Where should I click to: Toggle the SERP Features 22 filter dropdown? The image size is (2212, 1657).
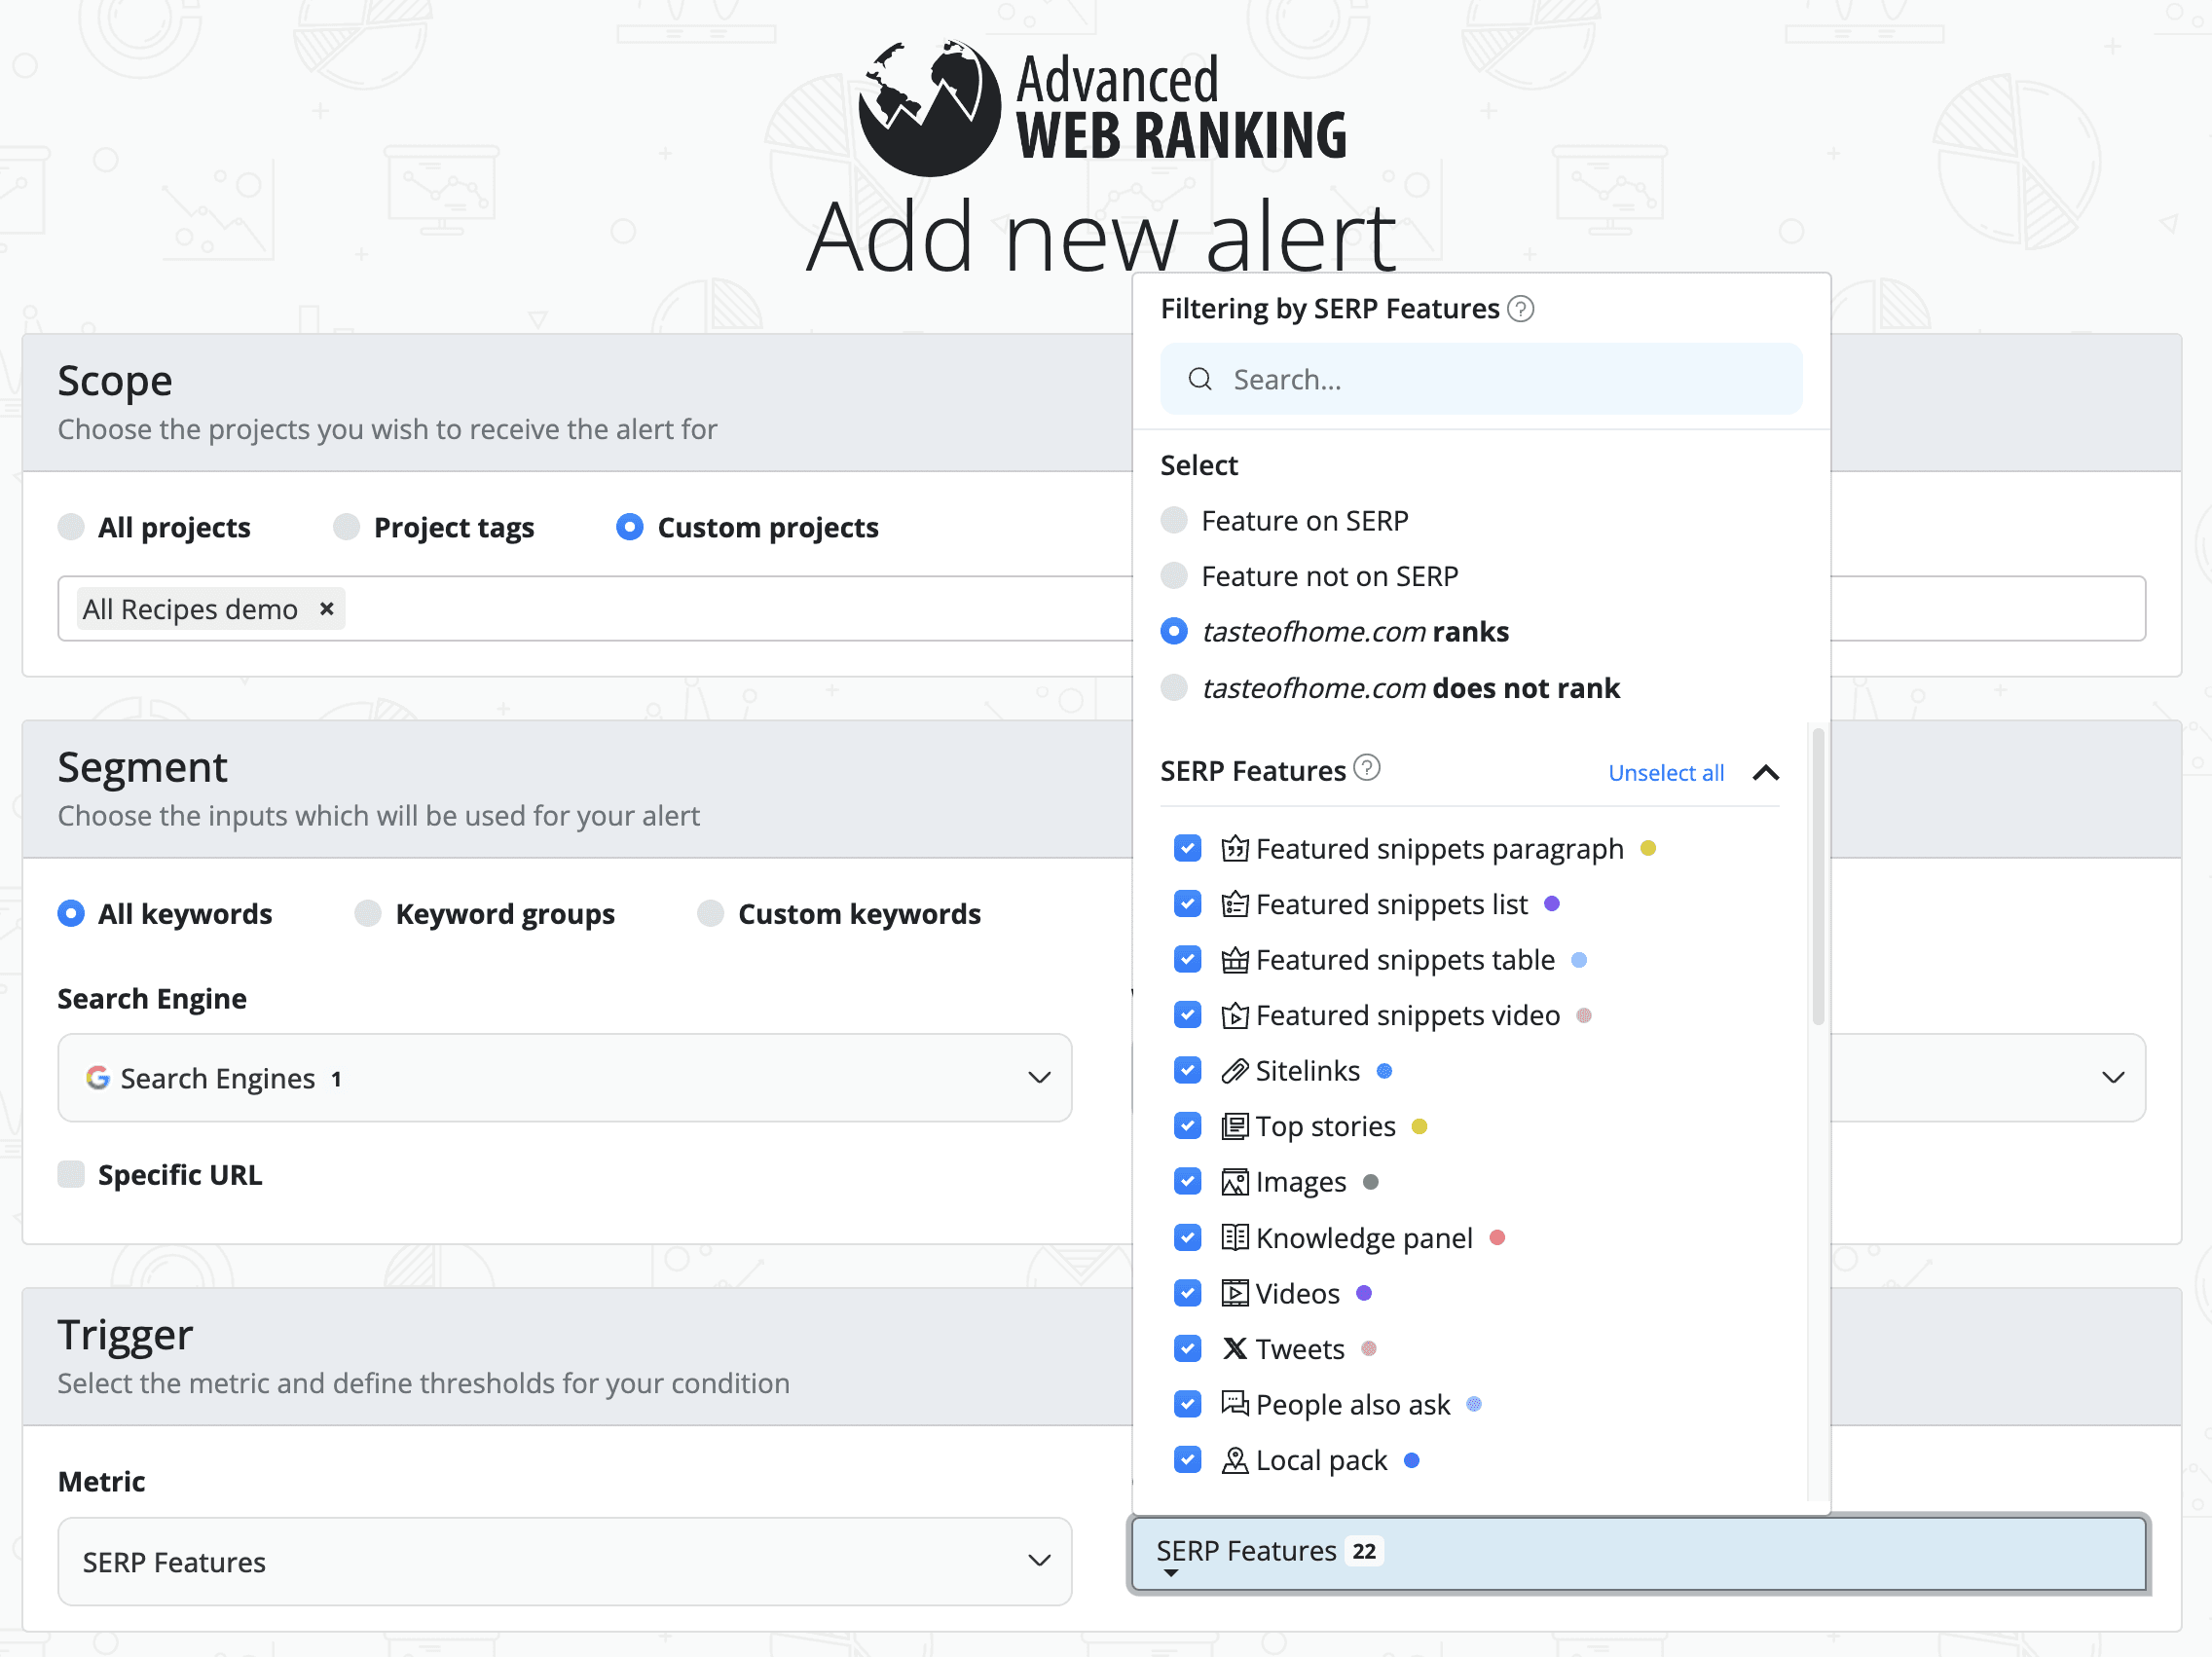point(1639,1554)
